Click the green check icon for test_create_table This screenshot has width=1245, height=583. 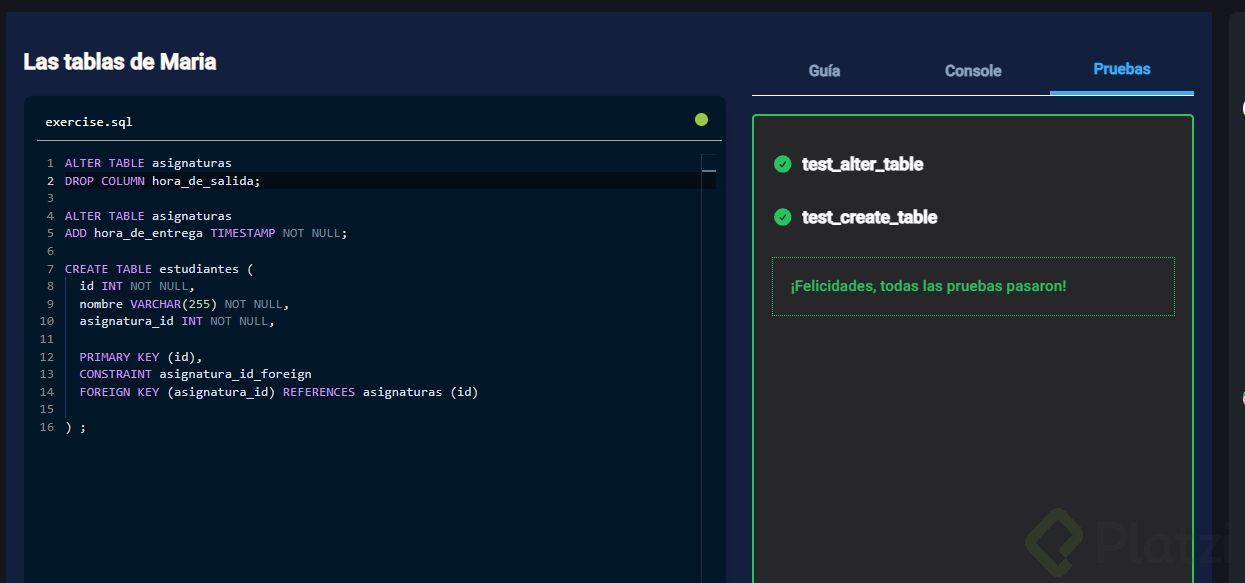783,217
